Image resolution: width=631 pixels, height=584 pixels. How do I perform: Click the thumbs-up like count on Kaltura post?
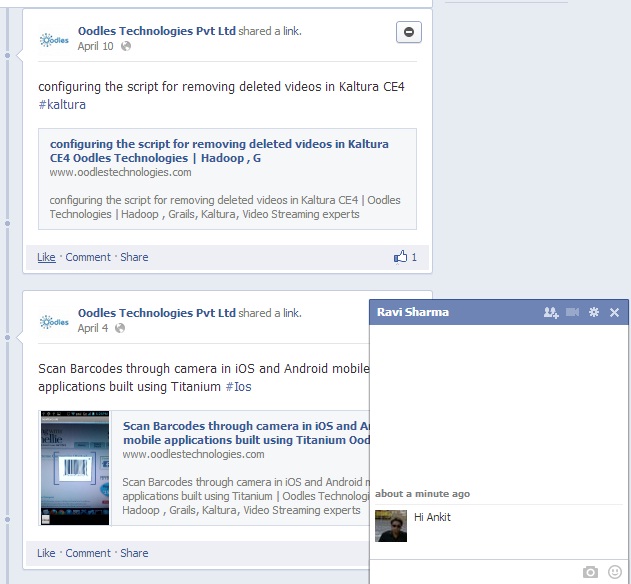click(x=405, y=257)
